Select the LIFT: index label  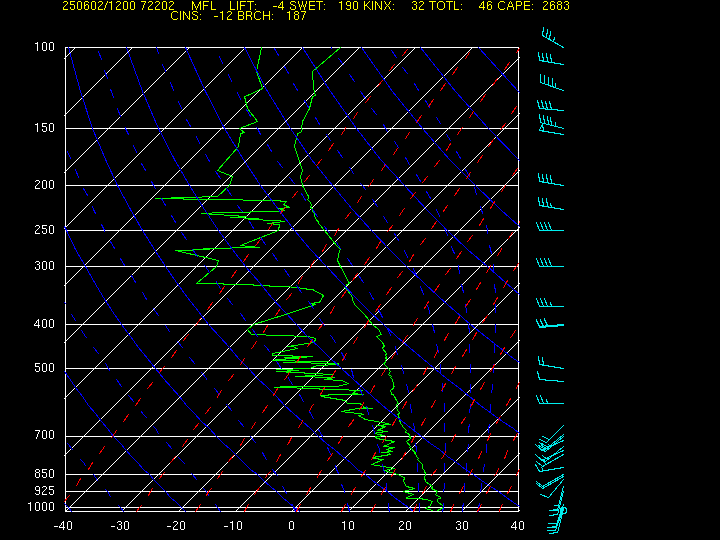[243, 6]
